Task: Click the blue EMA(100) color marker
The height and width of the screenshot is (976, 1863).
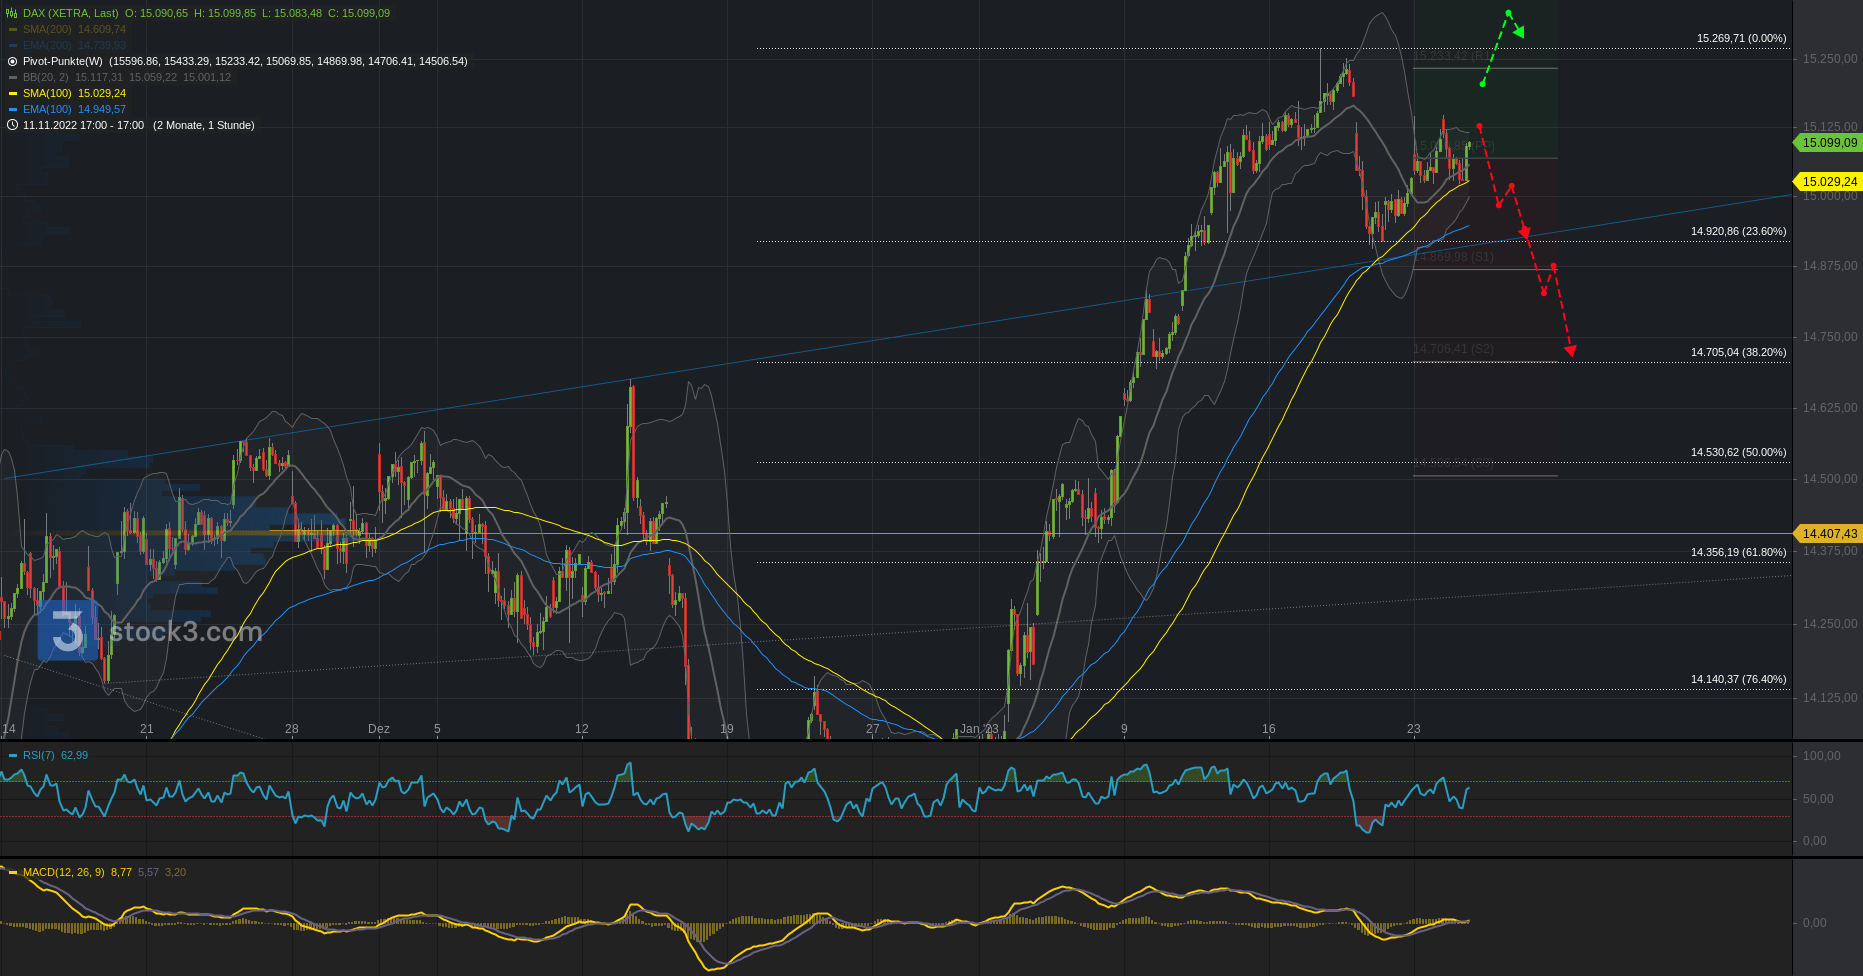Action: pyautogui.click(x=13, y=109)
